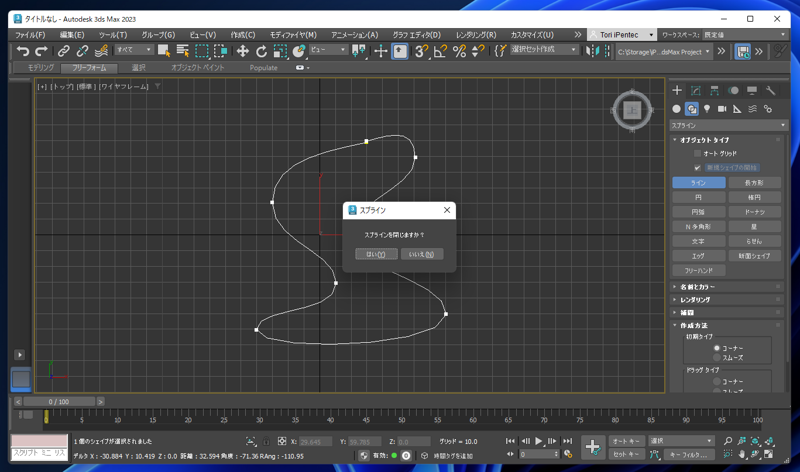This screenshot has height=472, width=800.
Task: Toggle the Angle Snap icon
Action: point(440,51)
